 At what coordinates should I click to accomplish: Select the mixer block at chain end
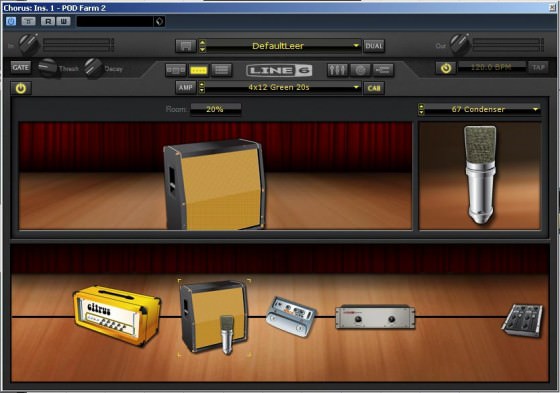click(x=523, y=320)
